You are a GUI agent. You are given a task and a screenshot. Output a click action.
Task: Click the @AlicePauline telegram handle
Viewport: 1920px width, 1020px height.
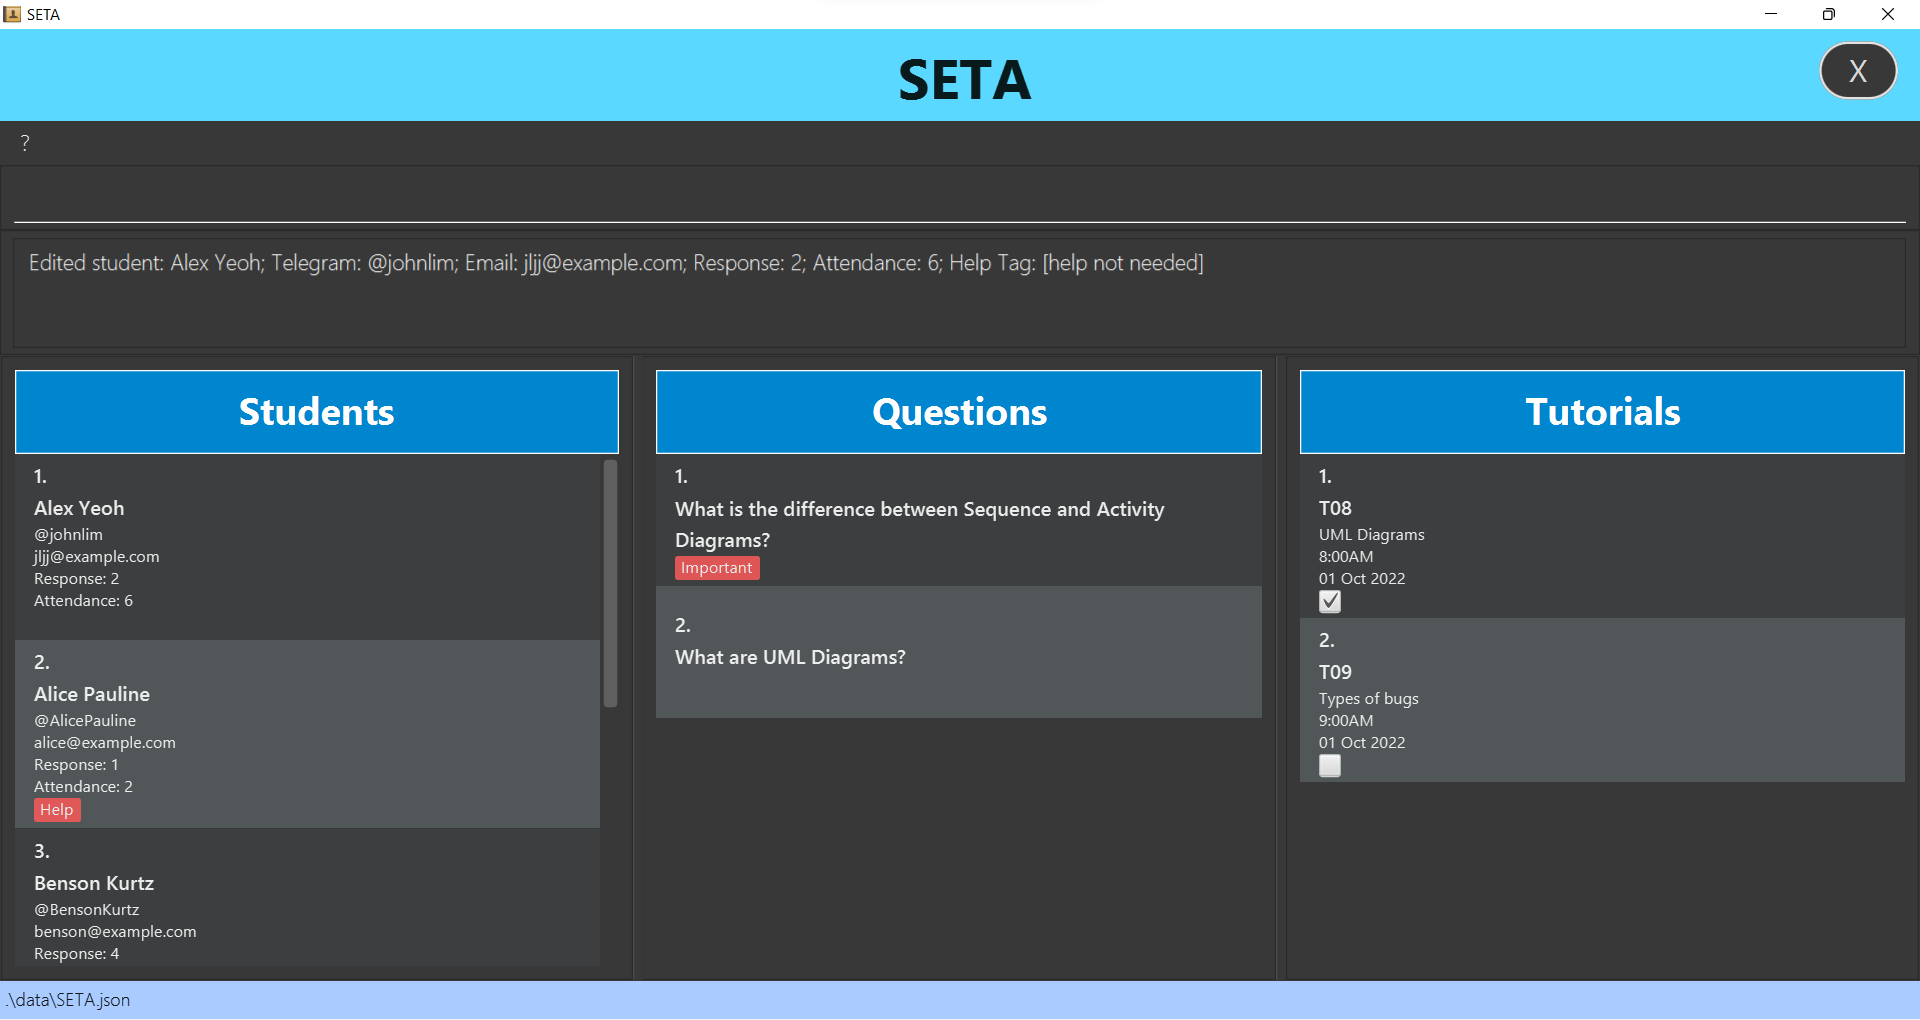pyautogui.click(x=85, y=721)
